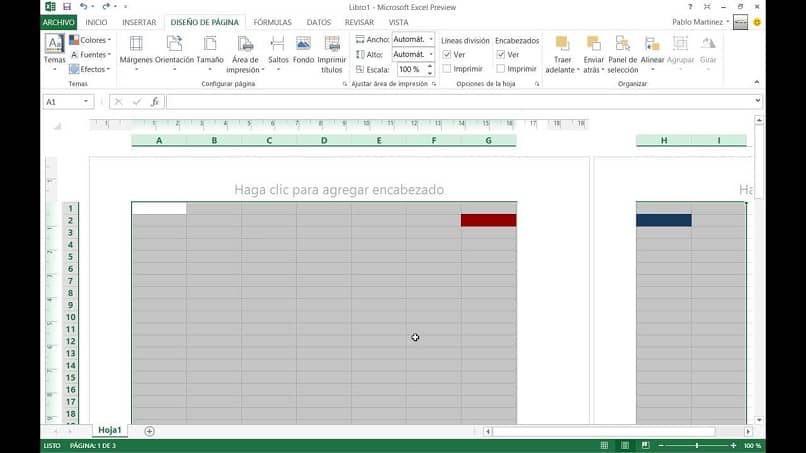
Task: Select the dark red cell G2
Action: [x=488, y=220]
